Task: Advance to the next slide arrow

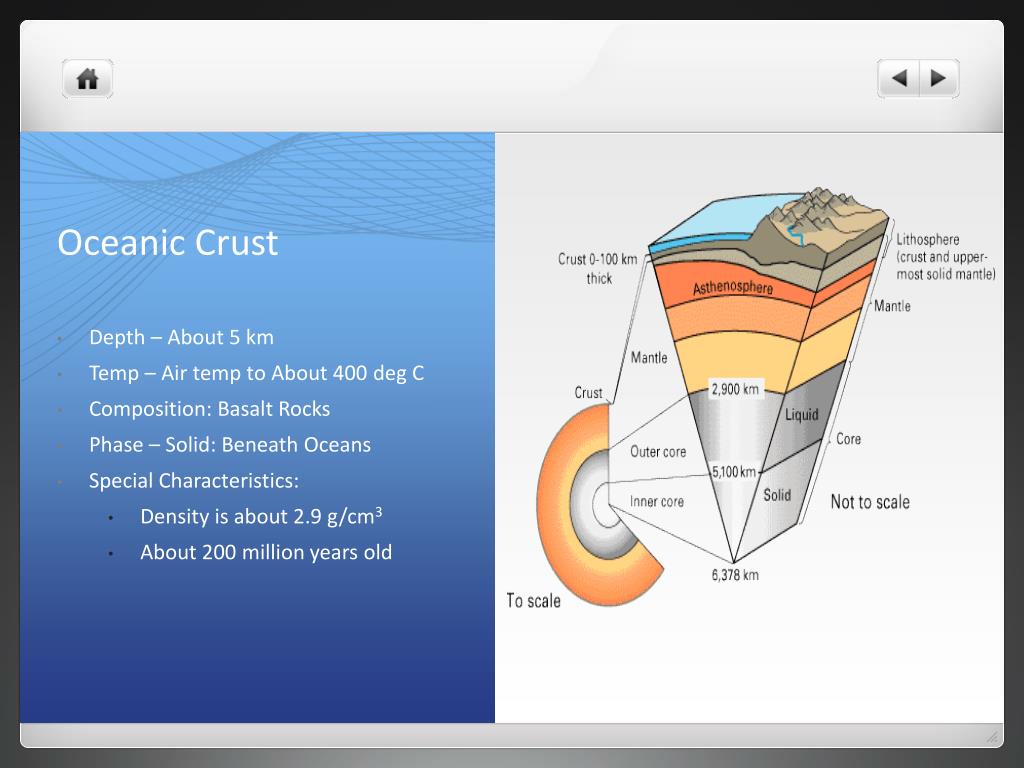Action: (x=939, y=78)
